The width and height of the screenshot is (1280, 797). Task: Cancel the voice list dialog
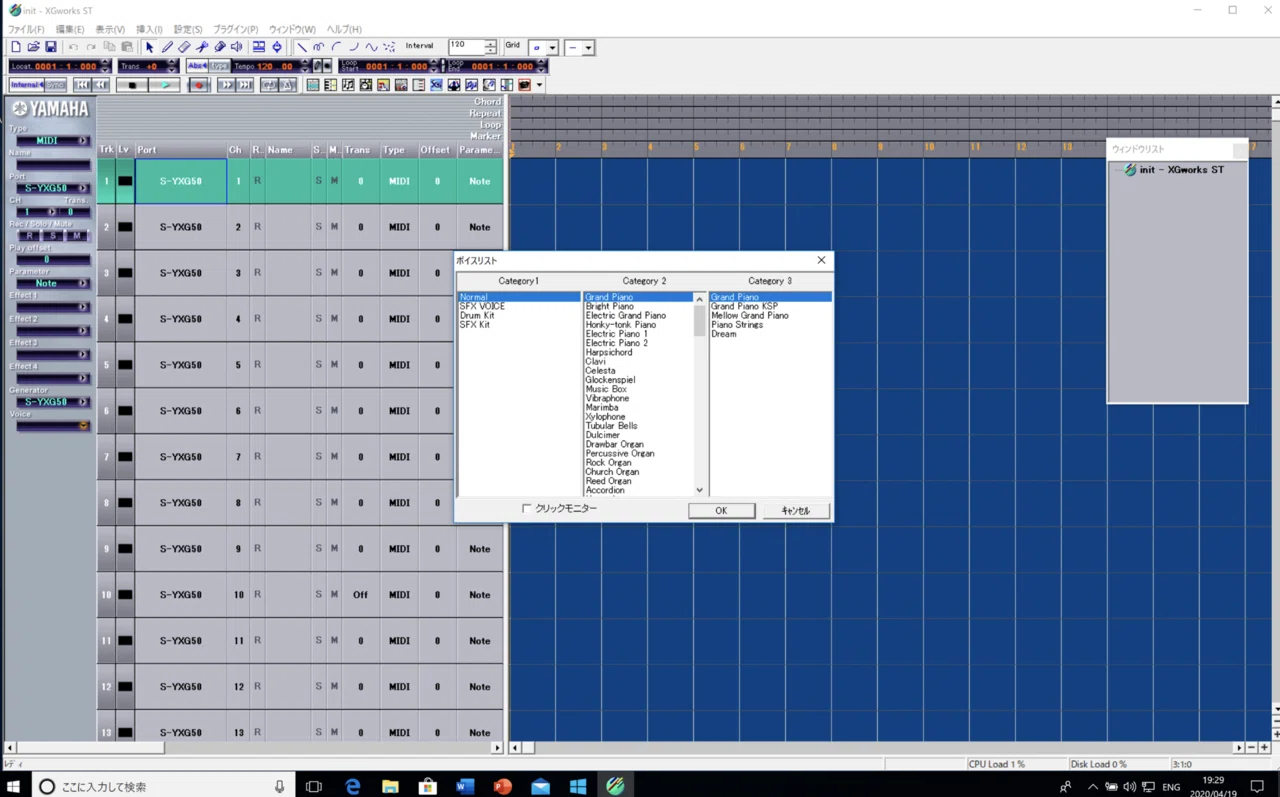click(796, 511)
